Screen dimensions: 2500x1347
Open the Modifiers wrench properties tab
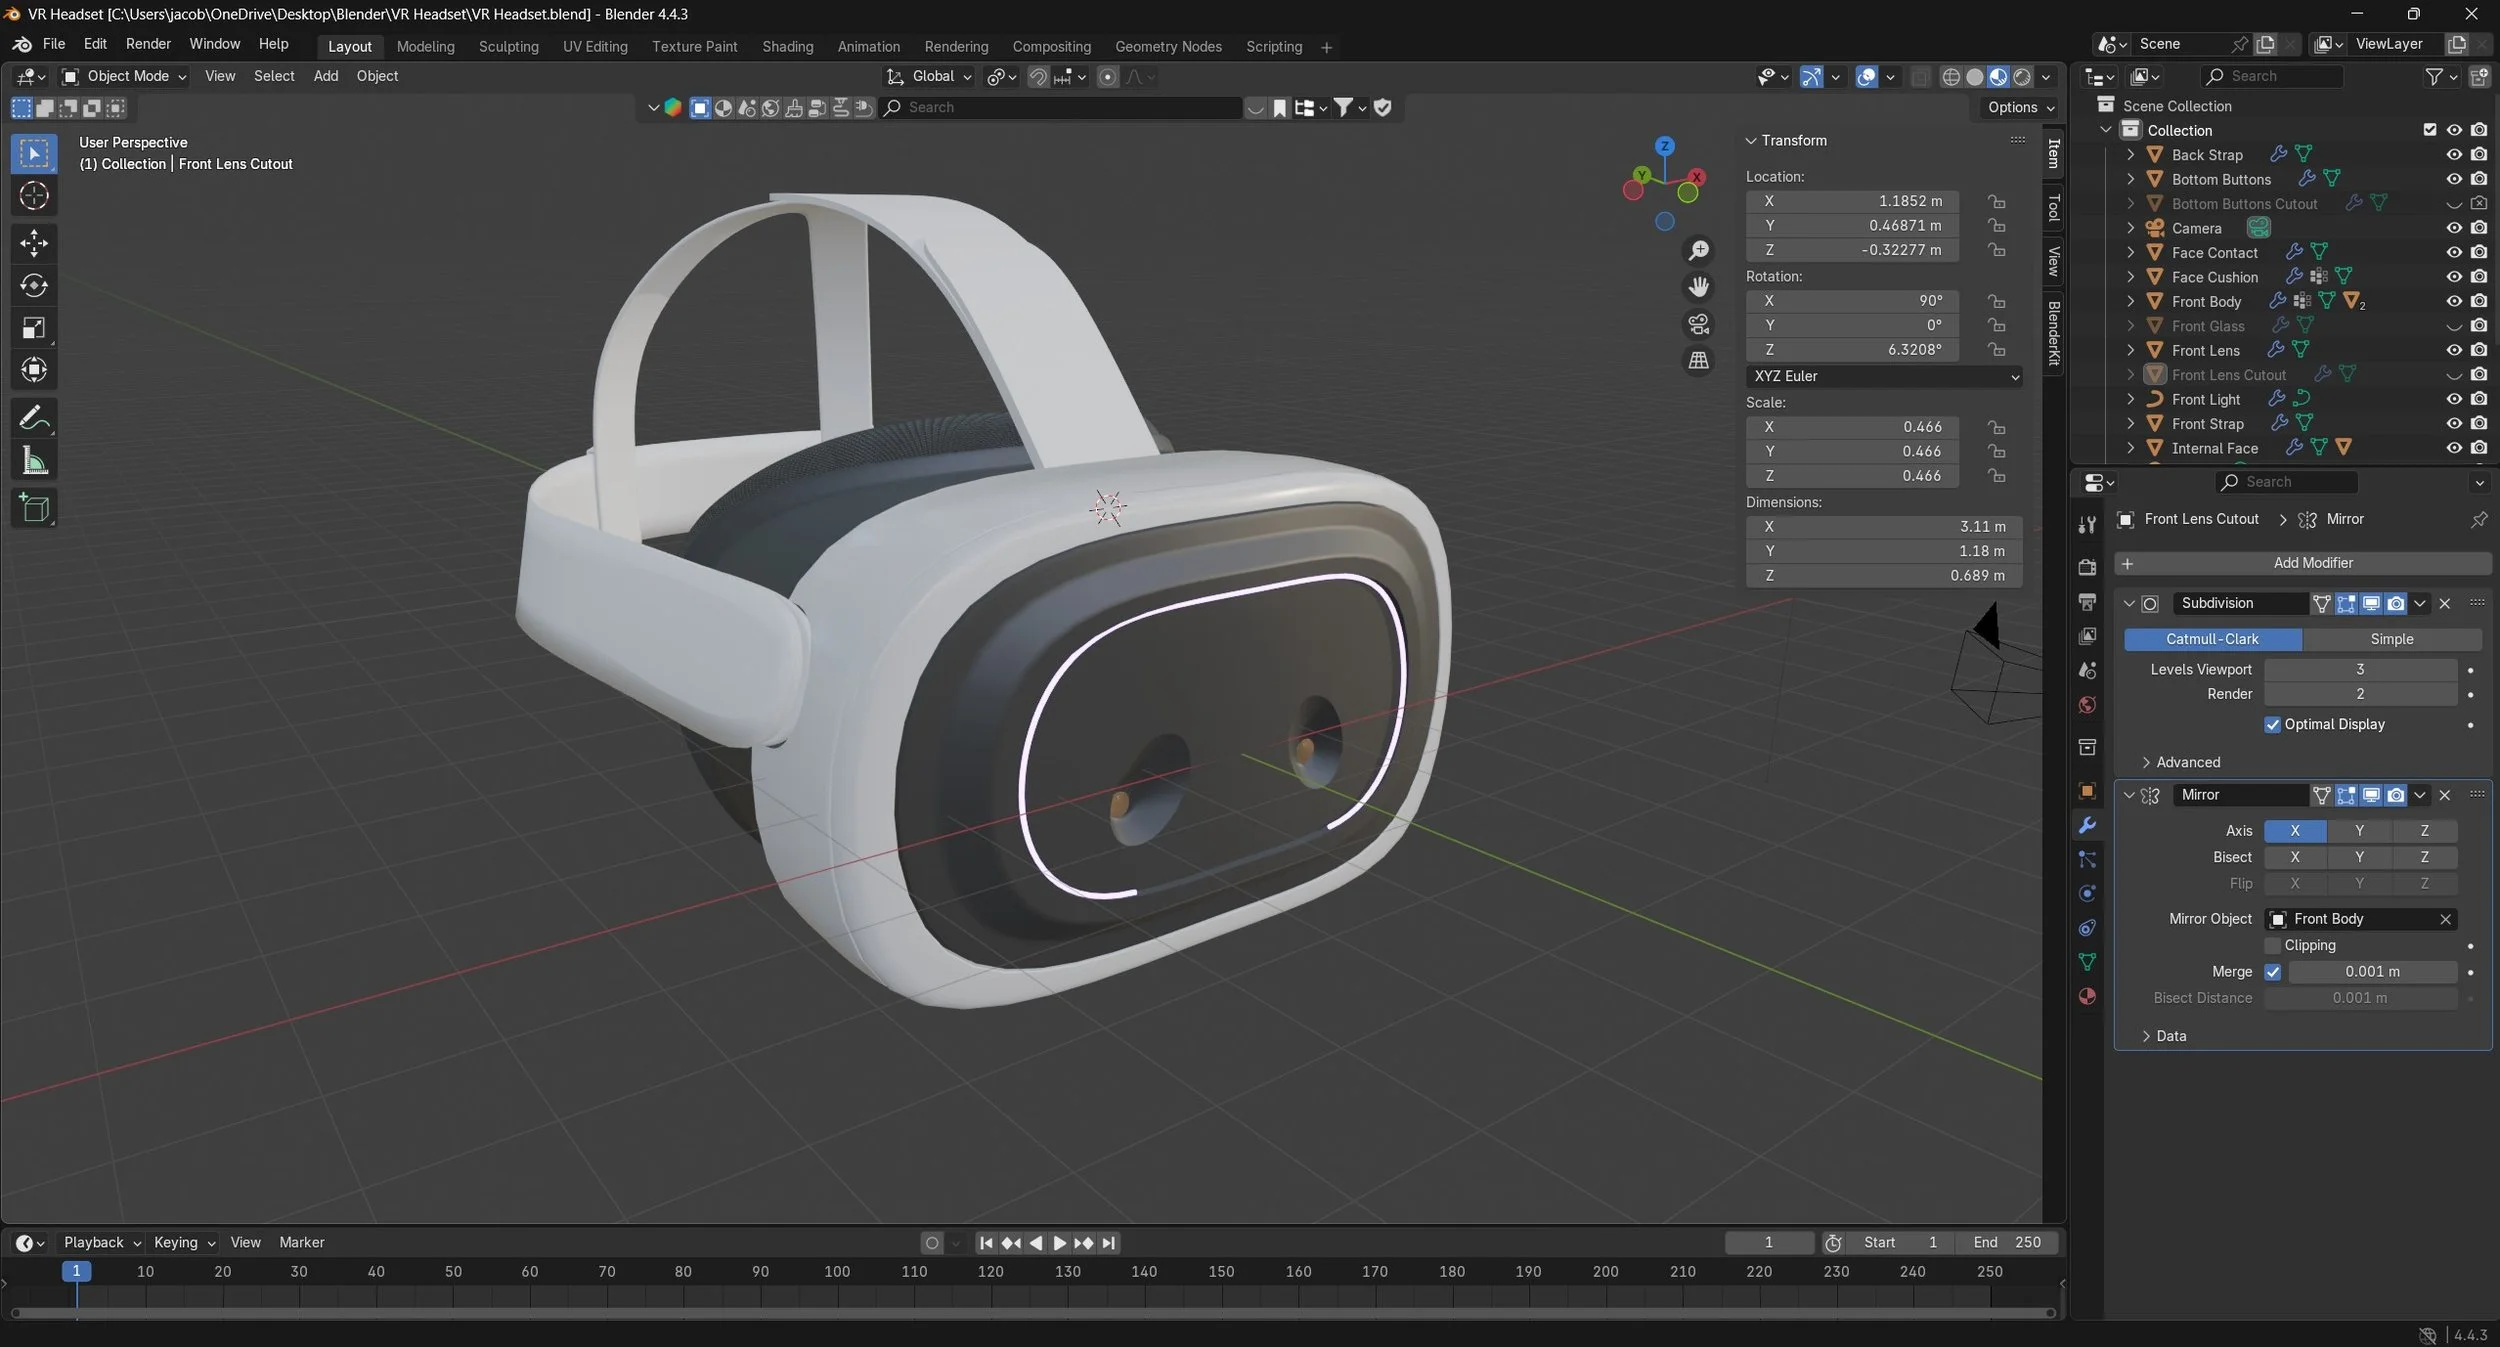[2087, 826]
